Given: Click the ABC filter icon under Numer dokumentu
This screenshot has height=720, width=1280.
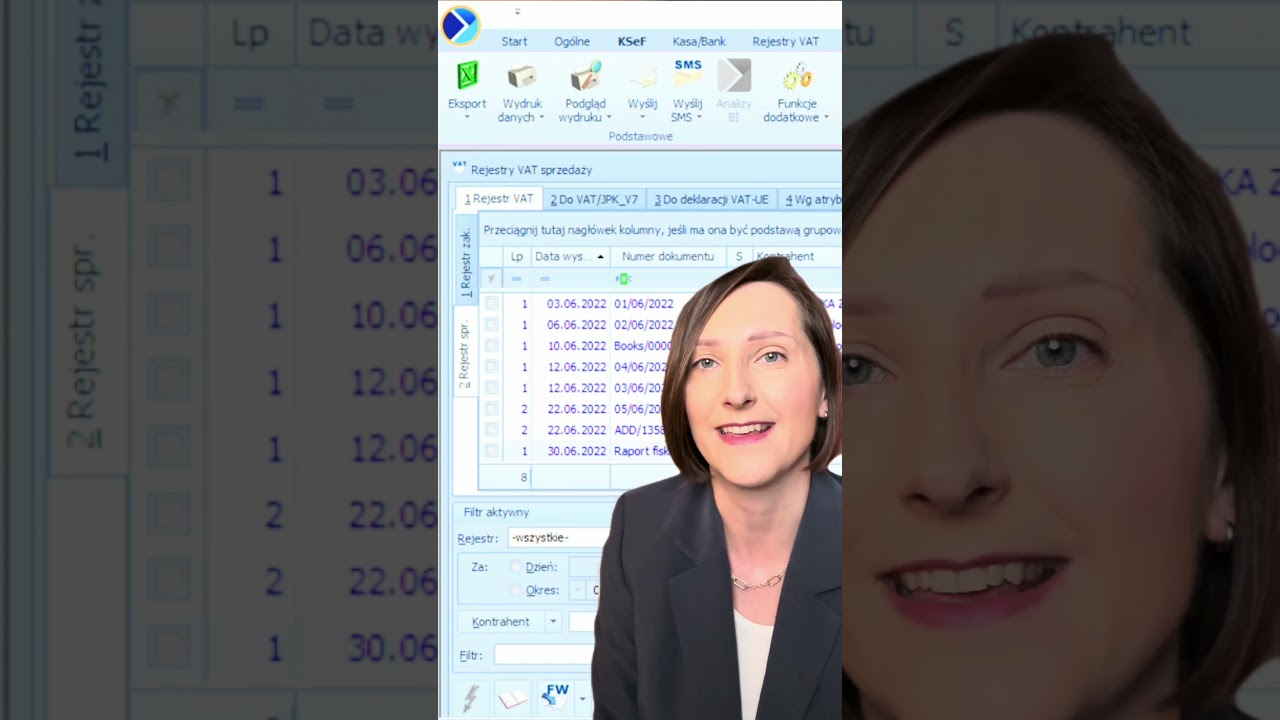Looking at the screenshot, I should (x=623, y=279).
